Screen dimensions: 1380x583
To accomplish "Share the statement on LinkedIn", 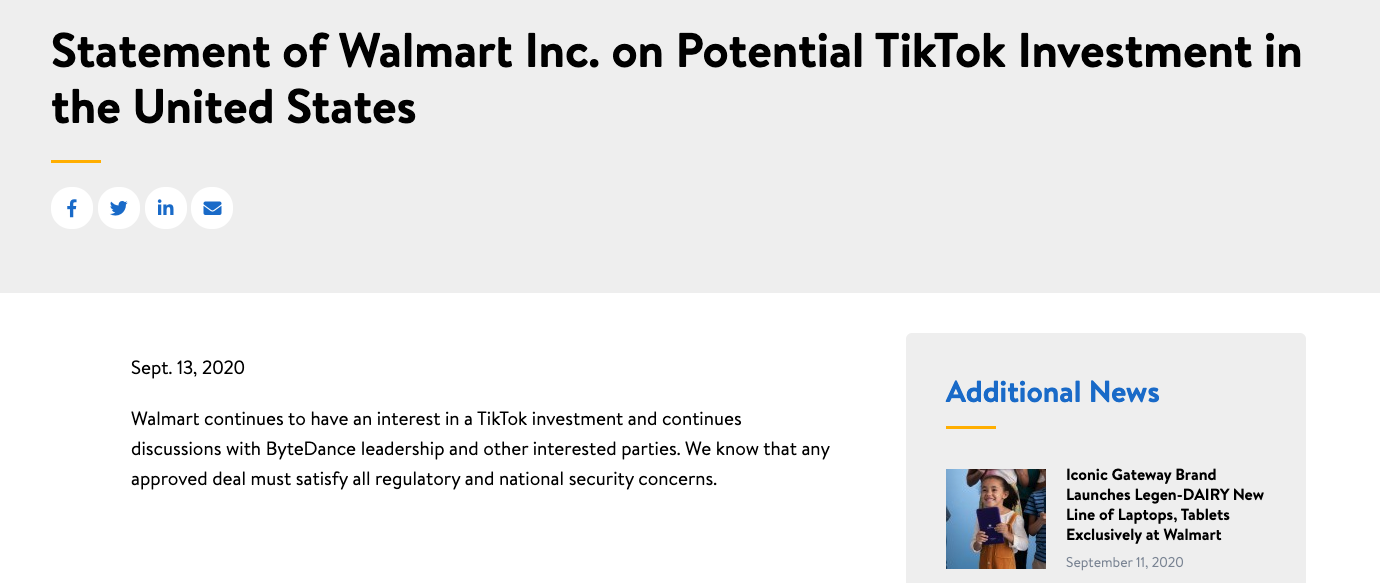I will click(166, 208).
